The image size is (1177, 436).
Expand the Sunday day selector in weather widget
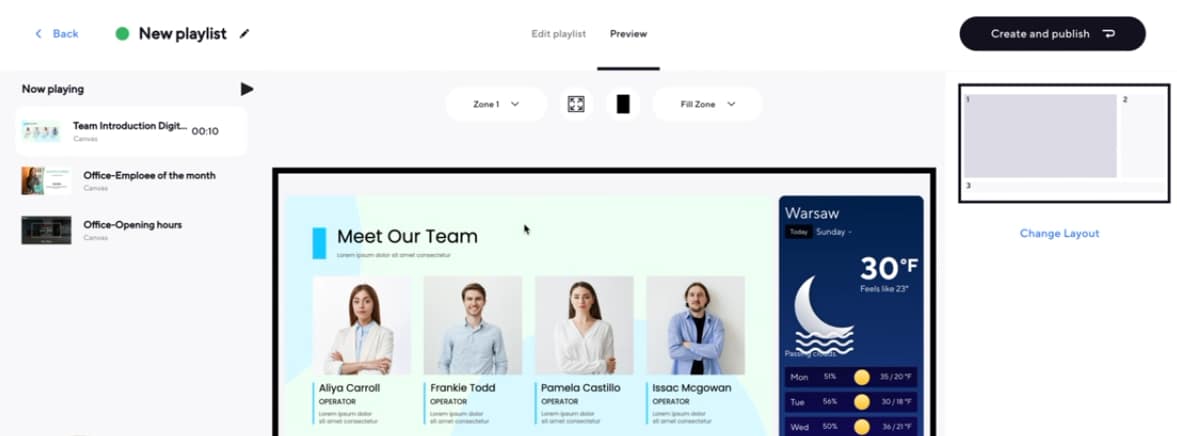click(x=834, y=232)
